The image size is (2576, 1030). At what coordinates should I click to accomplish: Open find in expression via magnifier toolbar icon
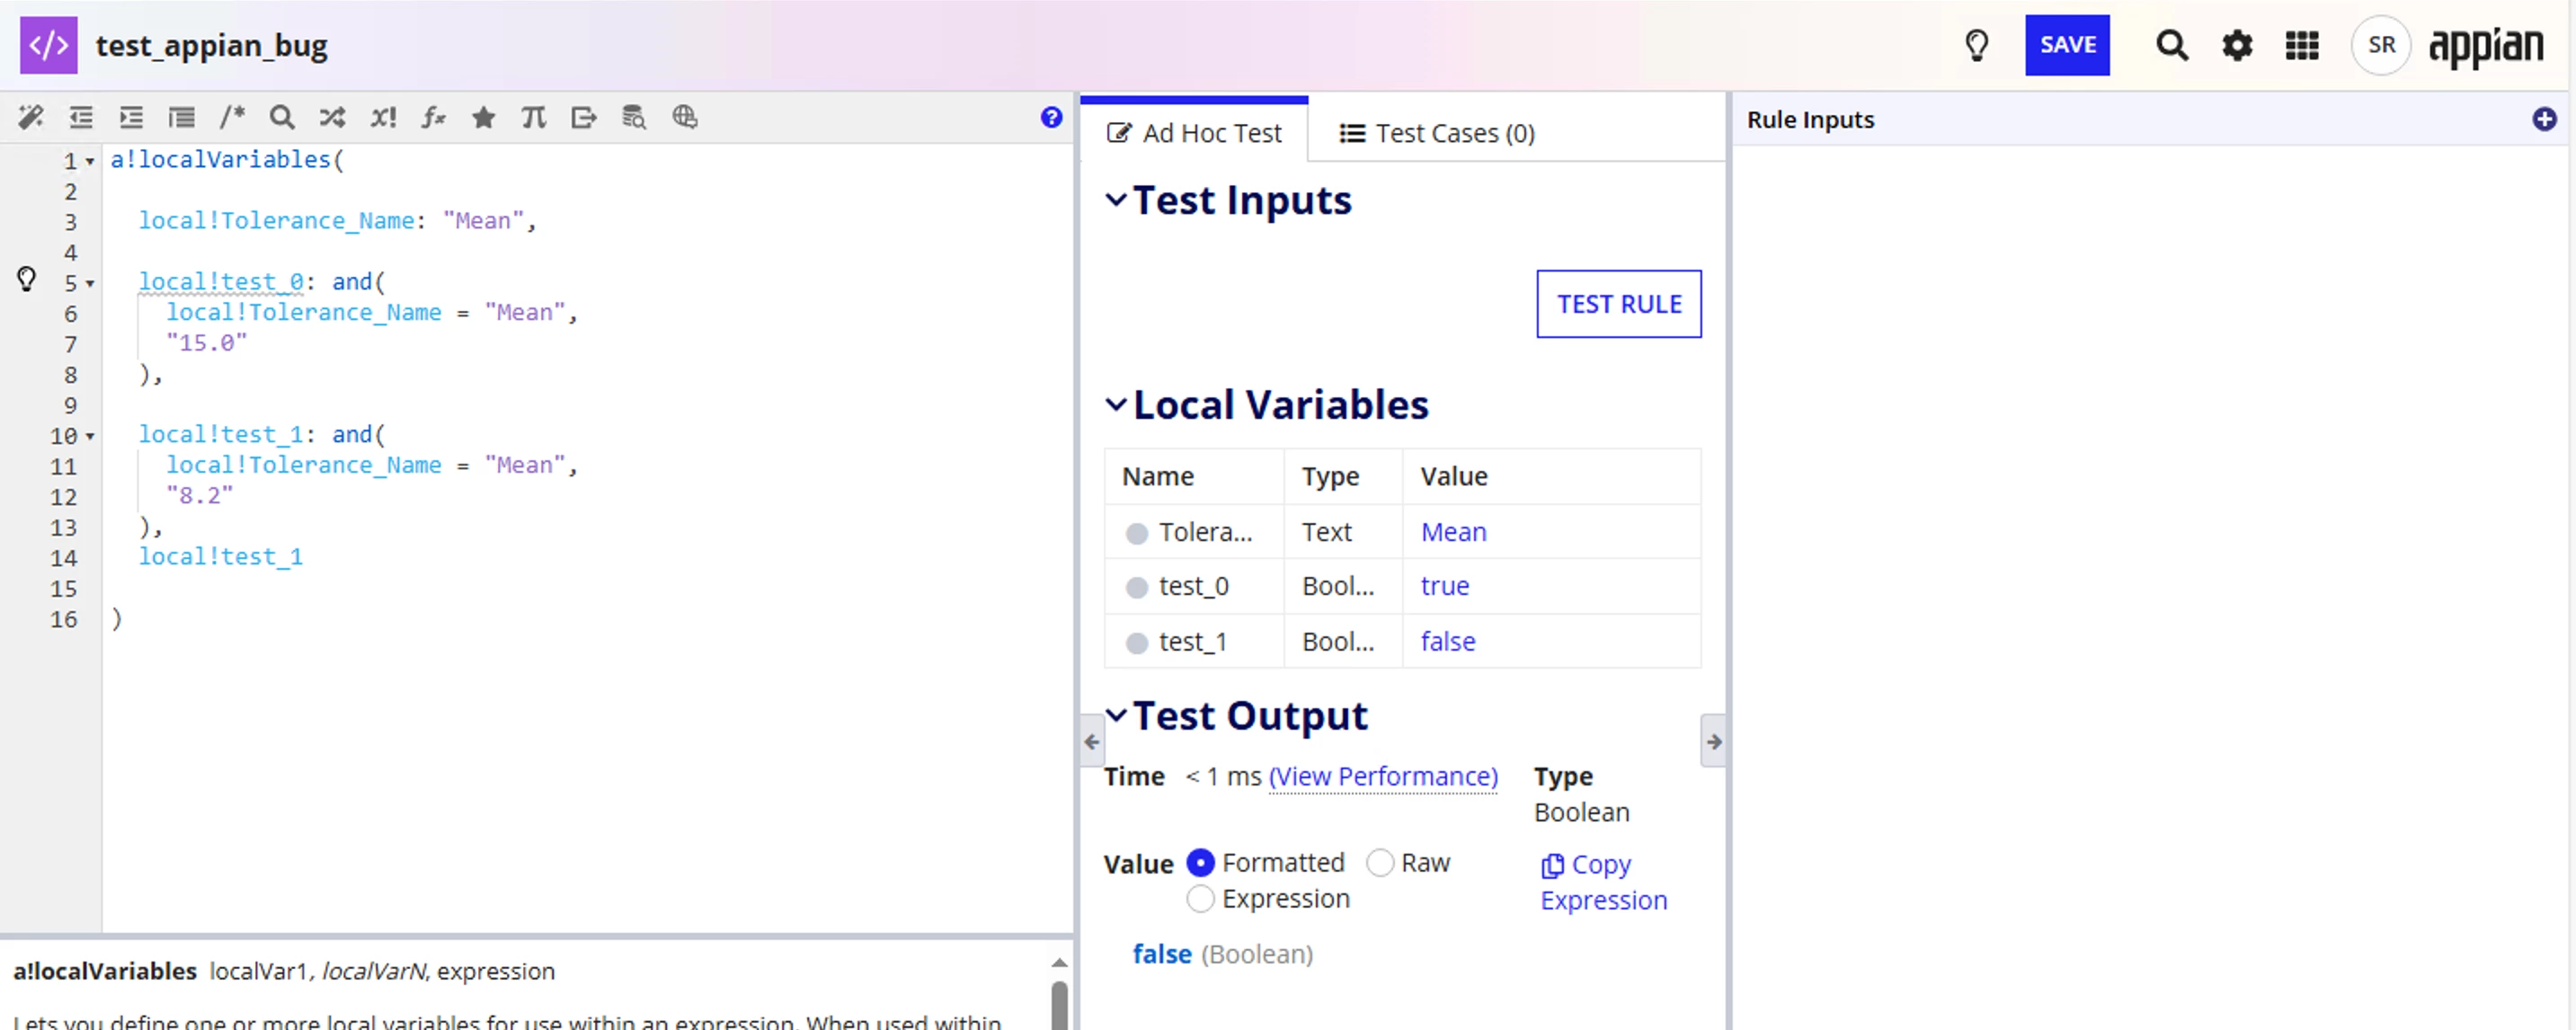click(x=282, y=118)
